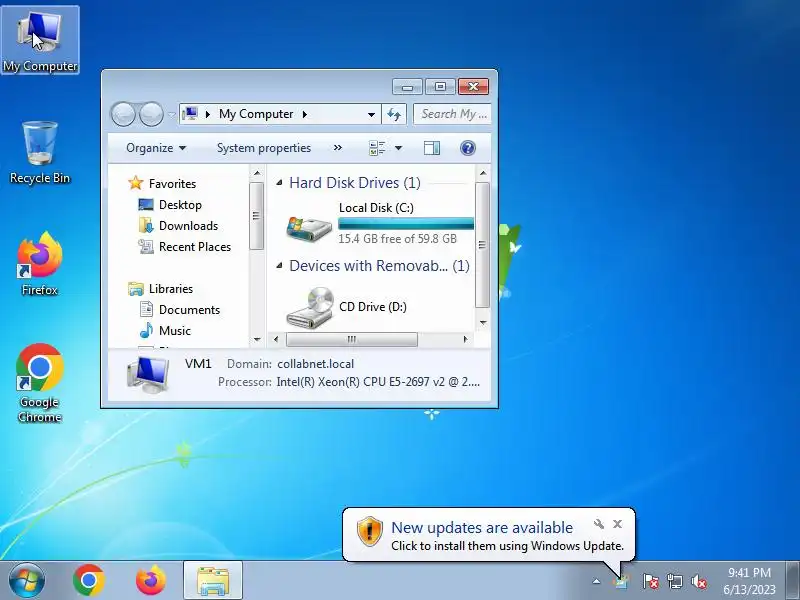This screenshot has width=800, height=600.
Task: Click the processor Intel Xeon text
Action: (378, 382)
